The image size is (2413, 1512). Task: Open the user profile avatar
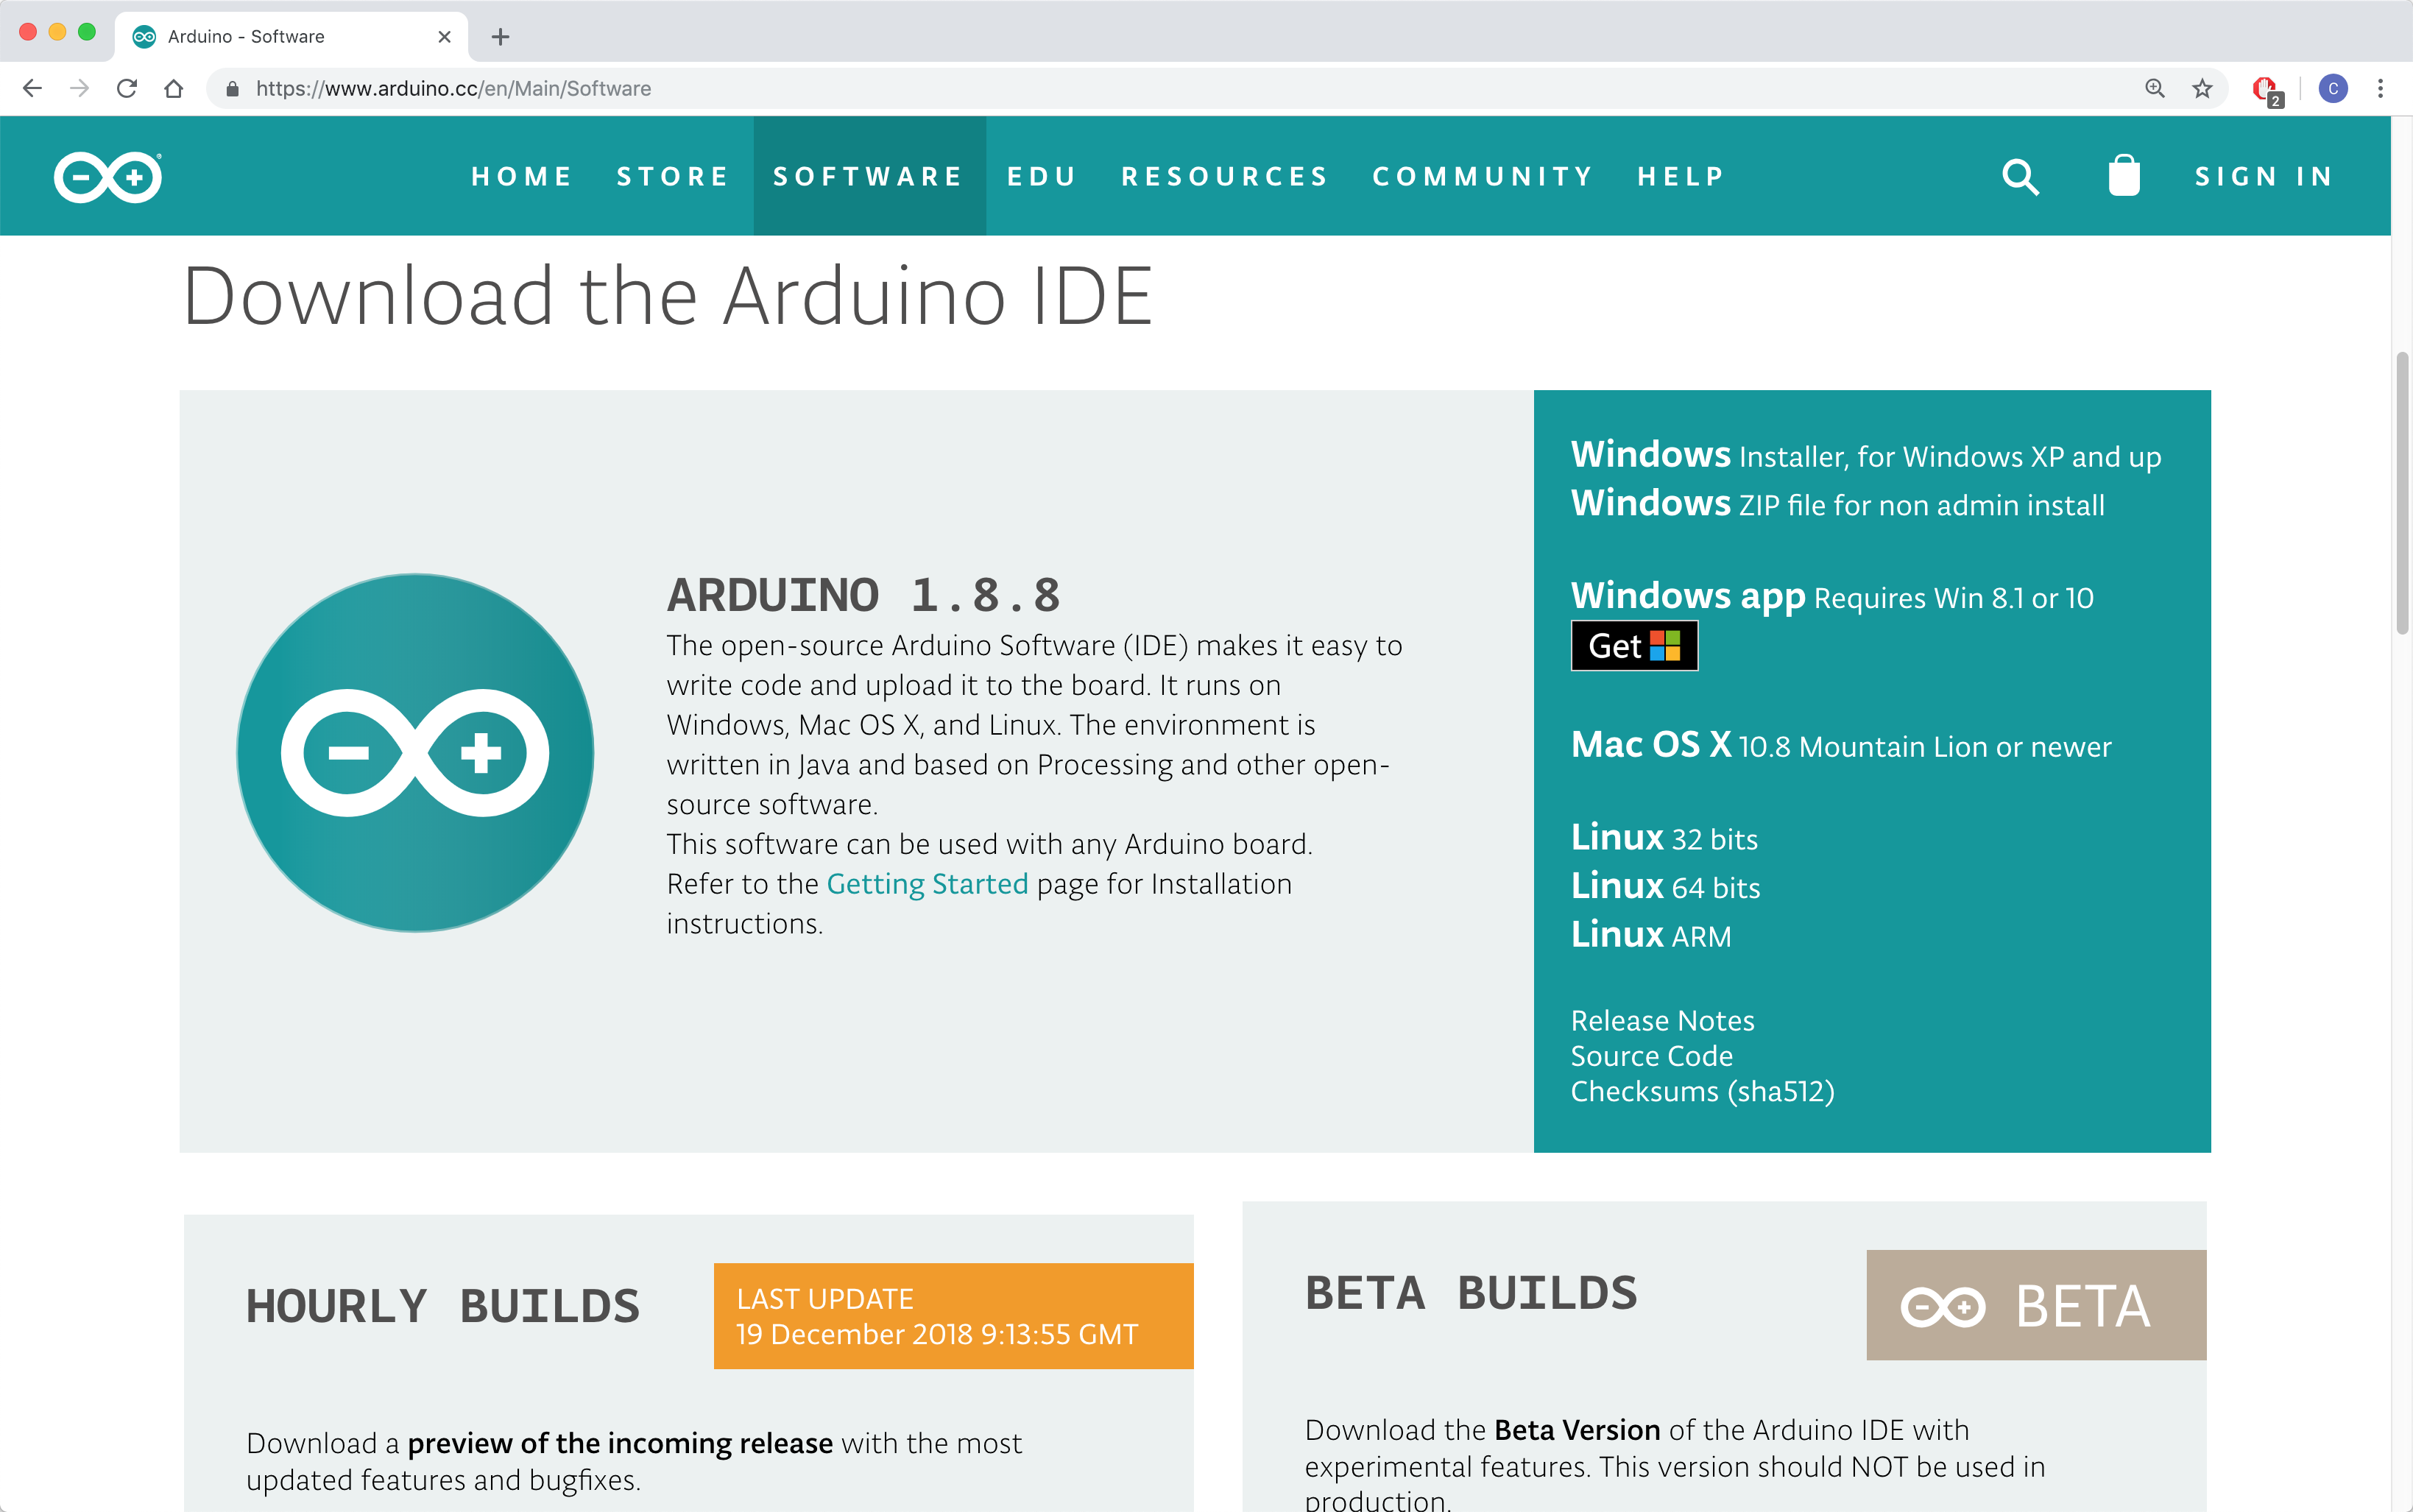coord(2333,89)
